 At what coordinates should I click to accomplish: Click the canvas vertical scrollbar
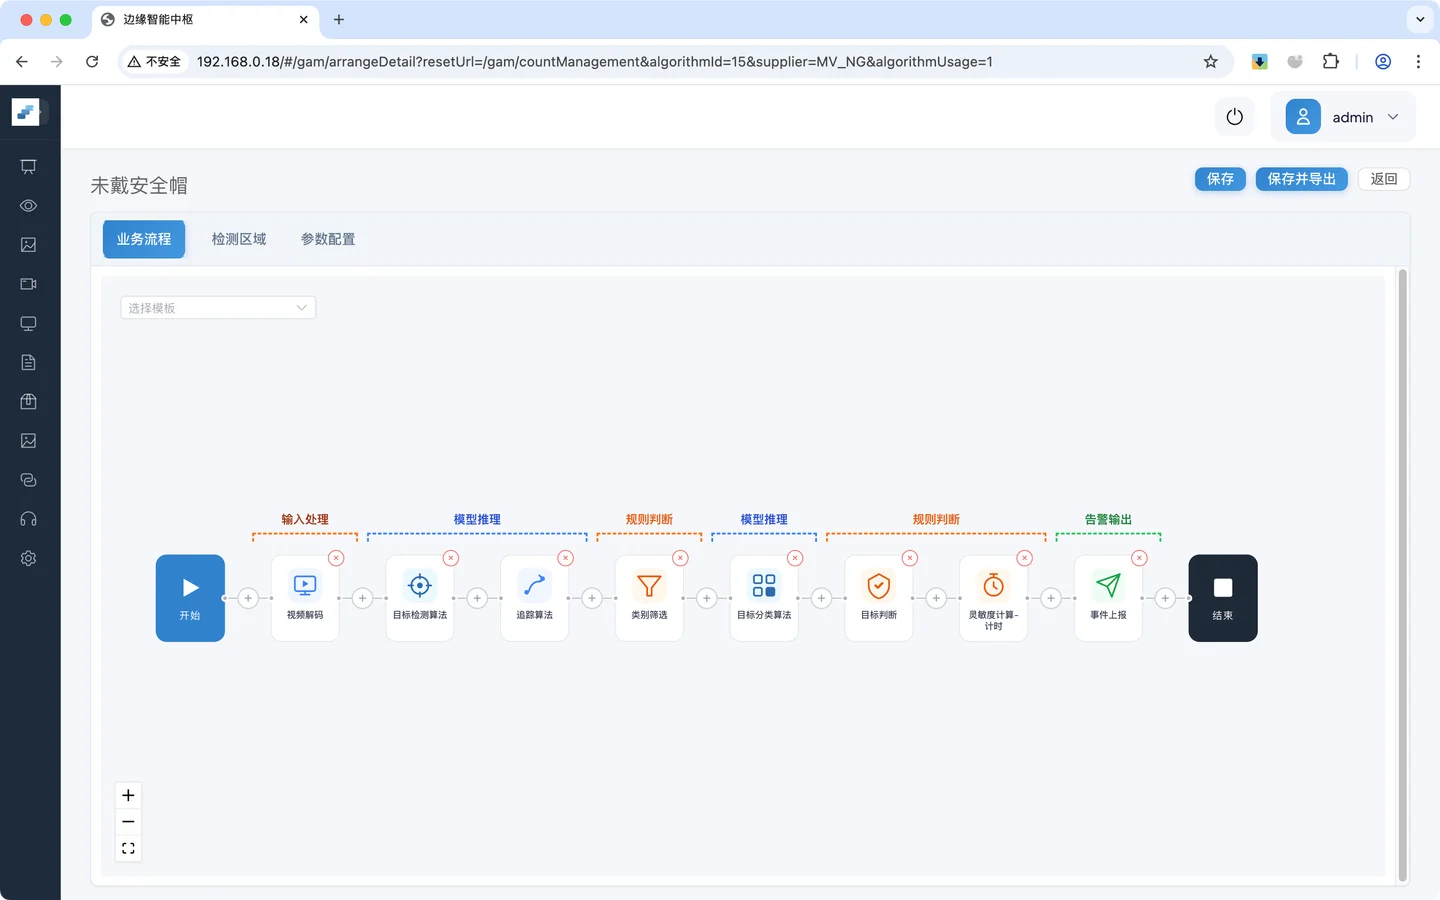pos(1402,575)
